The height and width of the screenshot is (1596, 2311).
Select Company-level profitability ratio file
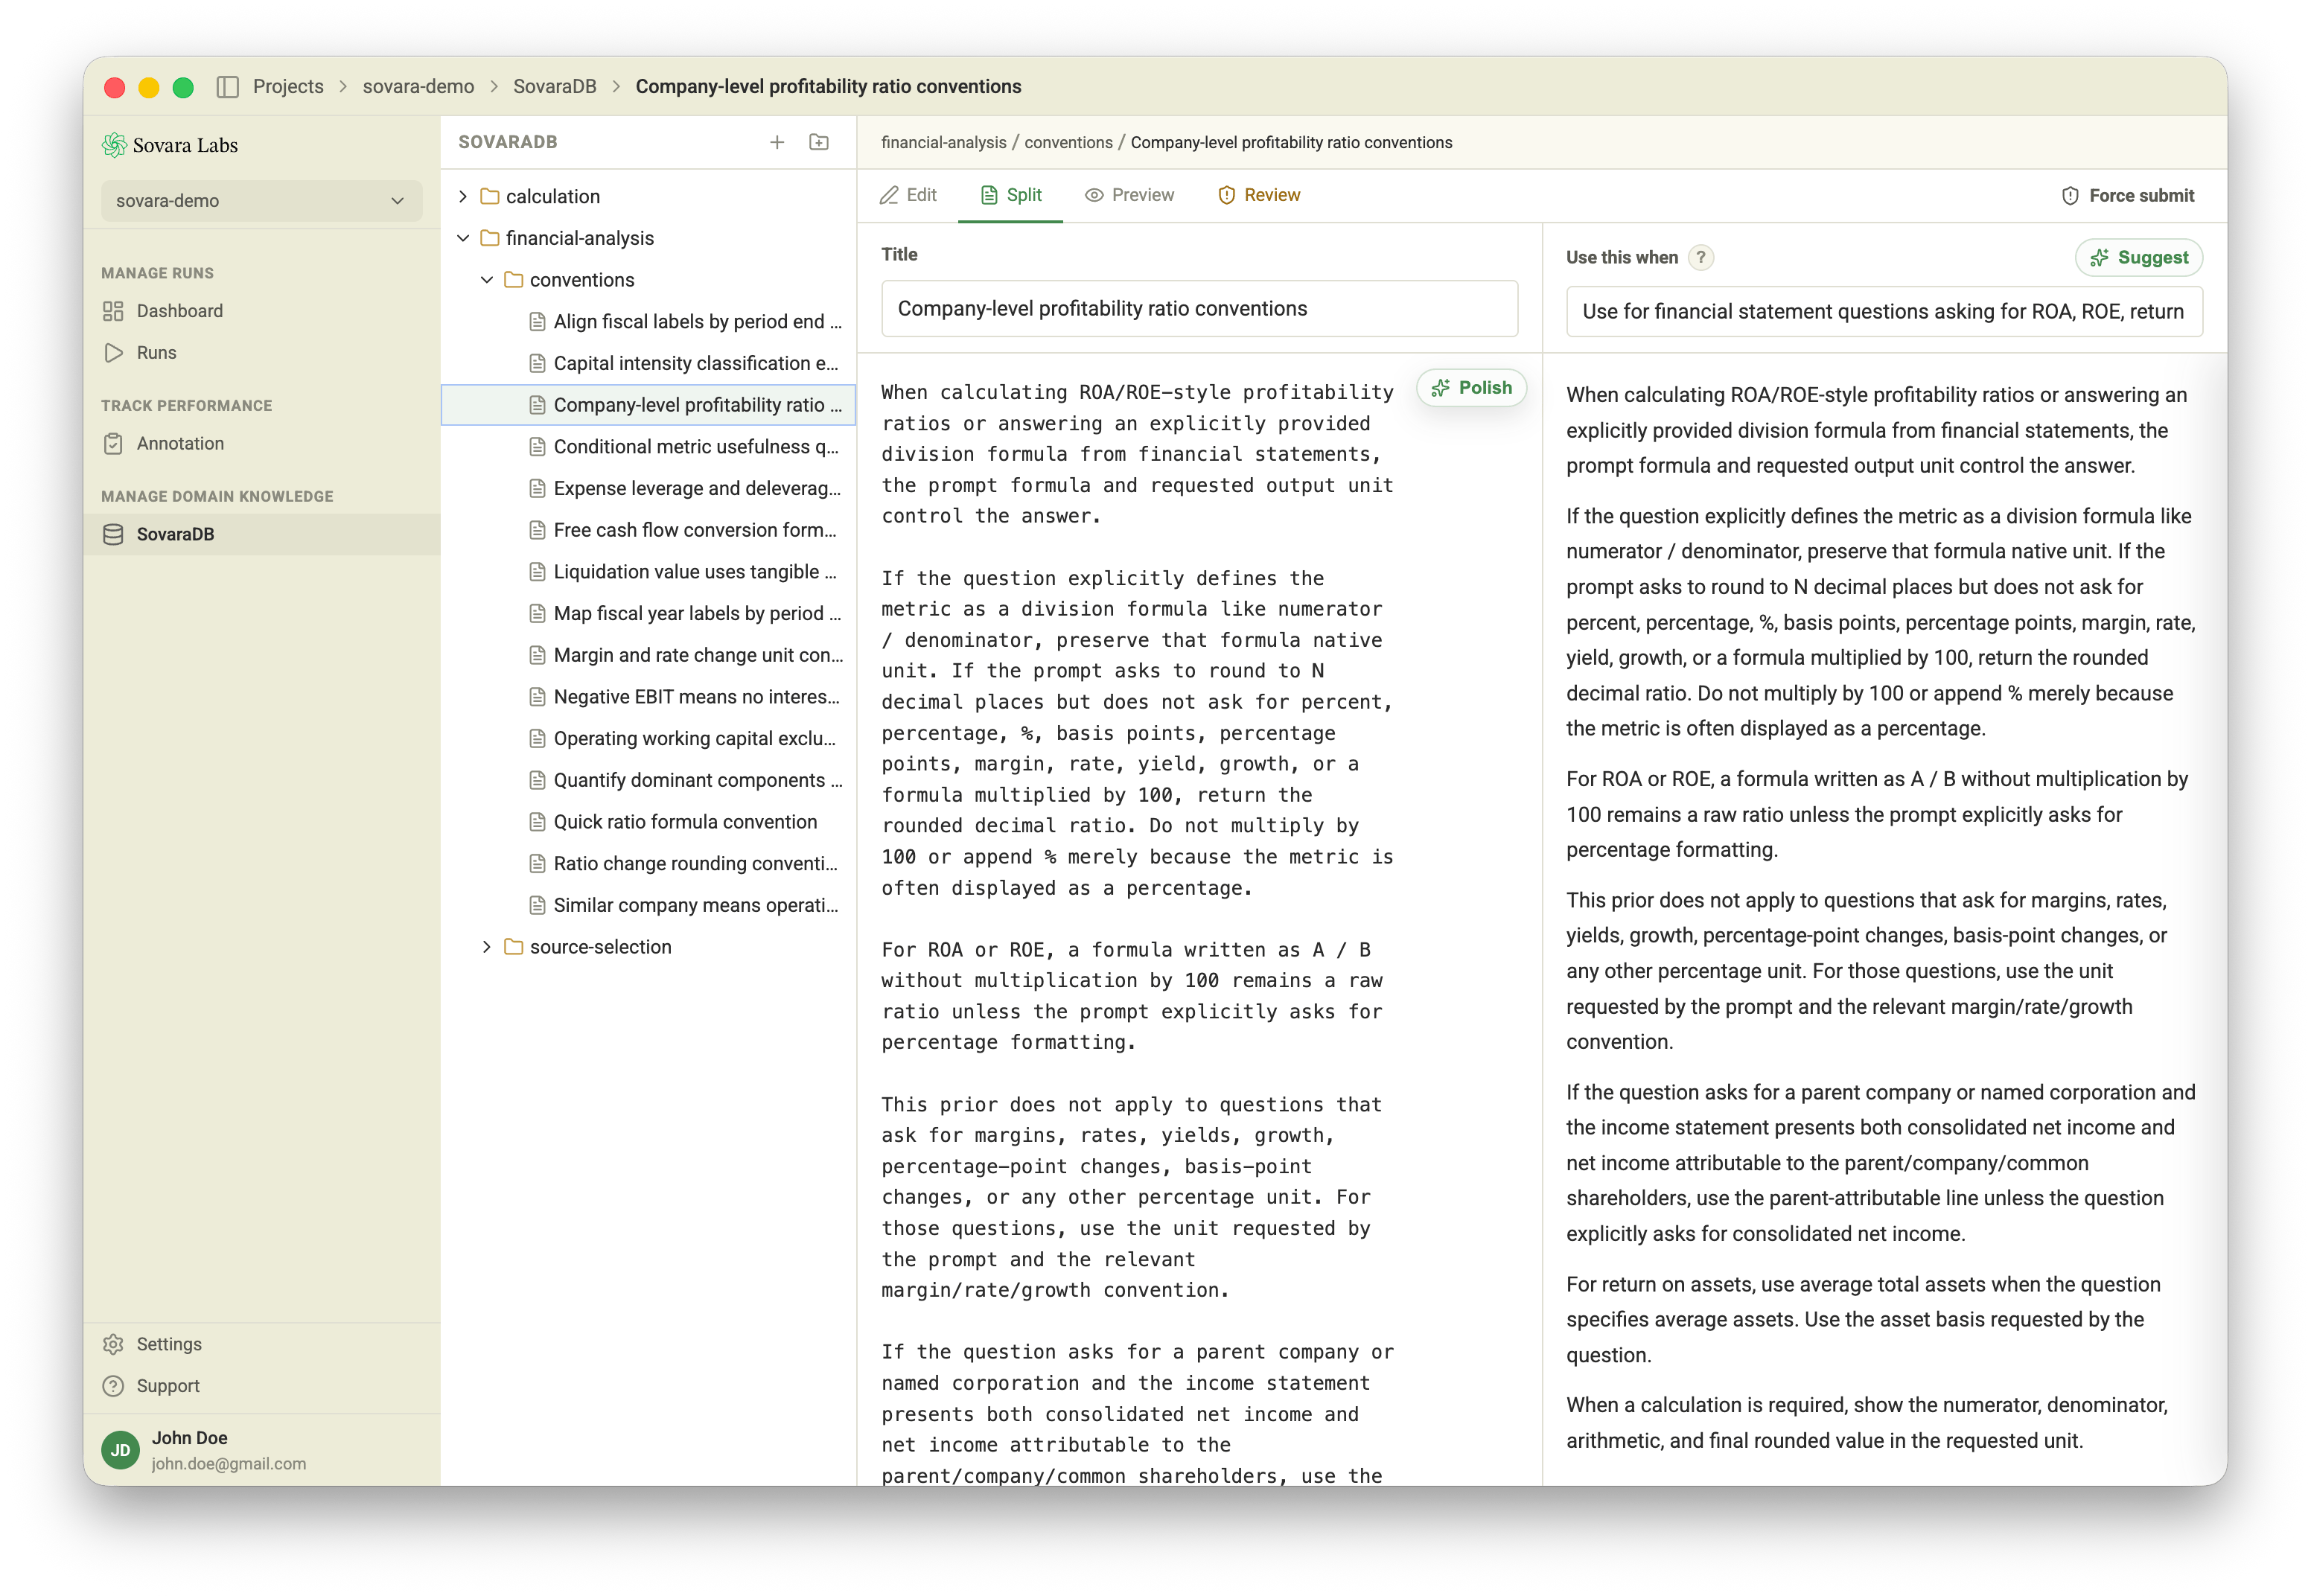(648, 405)
